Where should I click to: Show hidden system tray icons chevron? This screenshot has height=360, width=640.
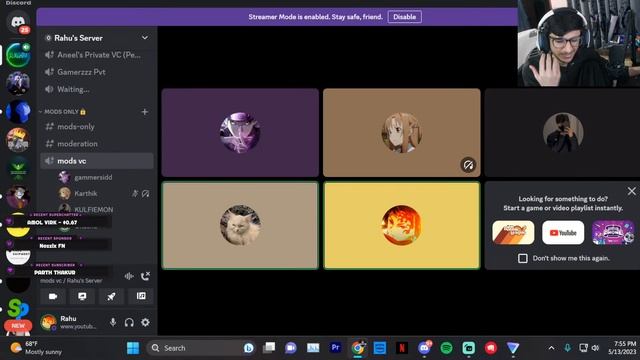tap(551, 348)
